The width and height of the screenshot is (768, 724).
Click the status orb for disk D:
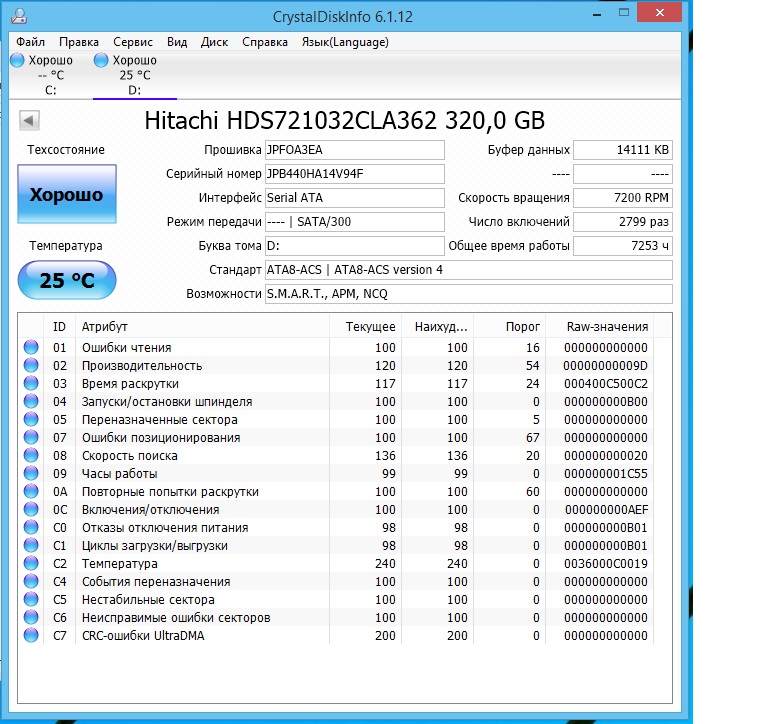101,60
